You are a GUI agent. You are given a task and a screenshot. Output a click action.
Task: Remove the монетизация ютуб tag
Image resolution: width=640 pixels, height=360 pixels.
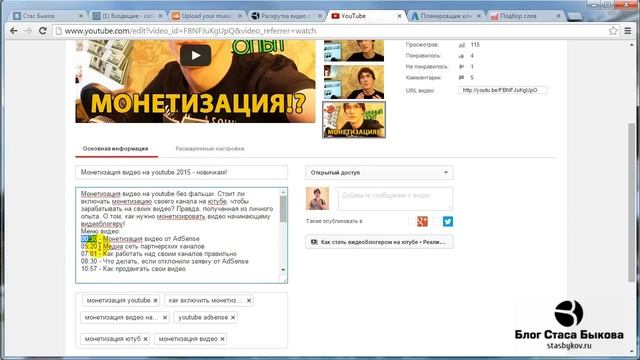146,339
